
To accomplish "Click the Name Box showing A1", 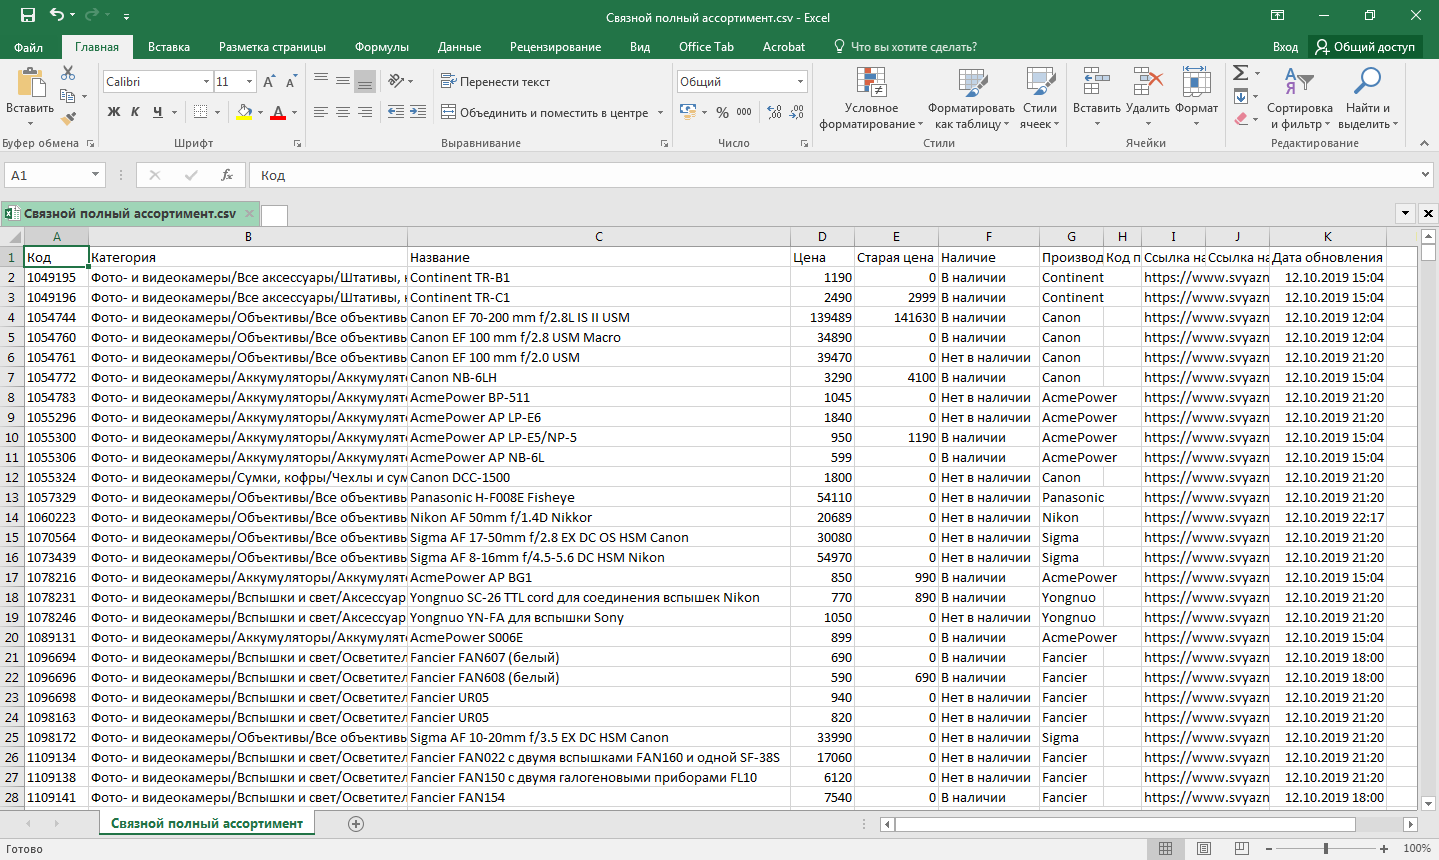I will [x=55, y=175].
